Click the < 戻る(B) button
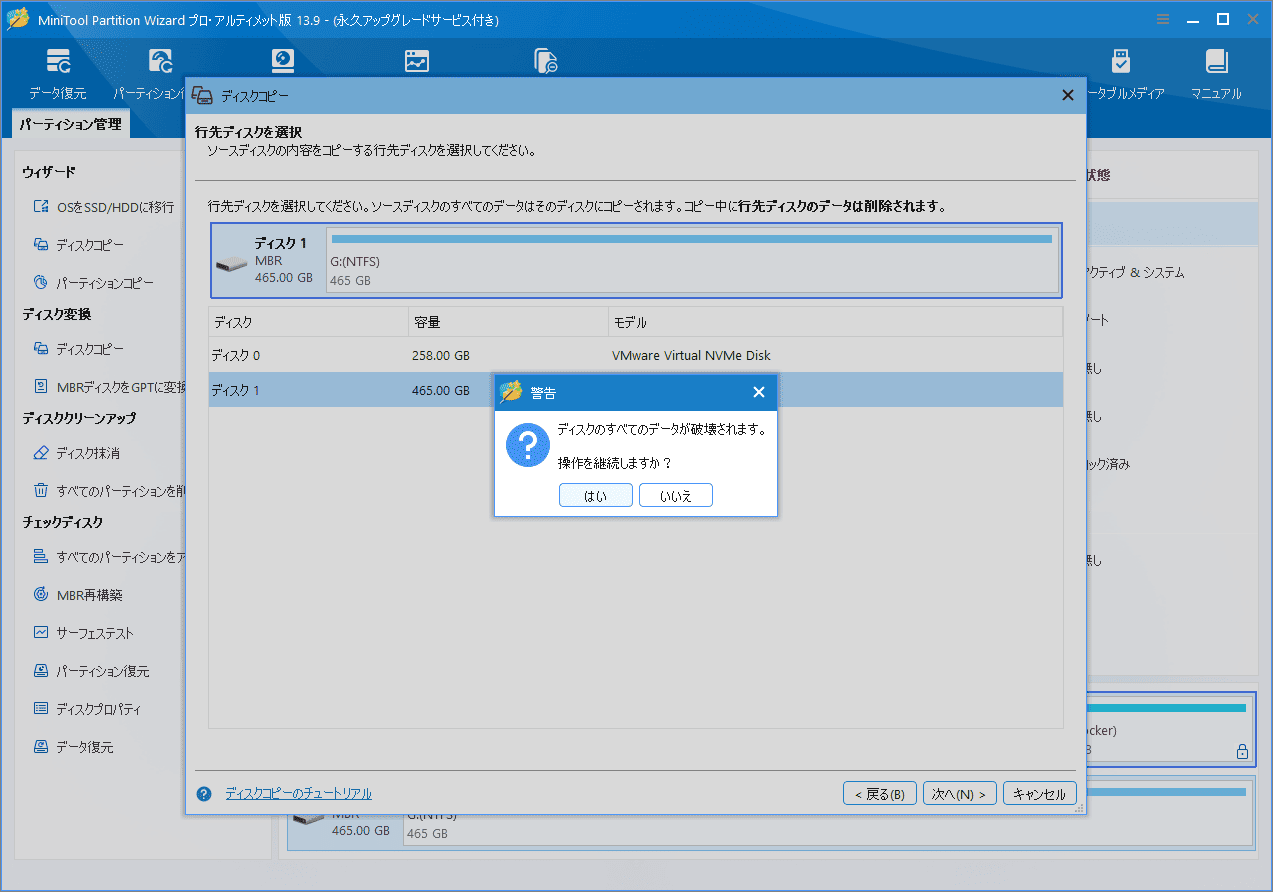Screen dimensions: 1273x892 [880, 794]
